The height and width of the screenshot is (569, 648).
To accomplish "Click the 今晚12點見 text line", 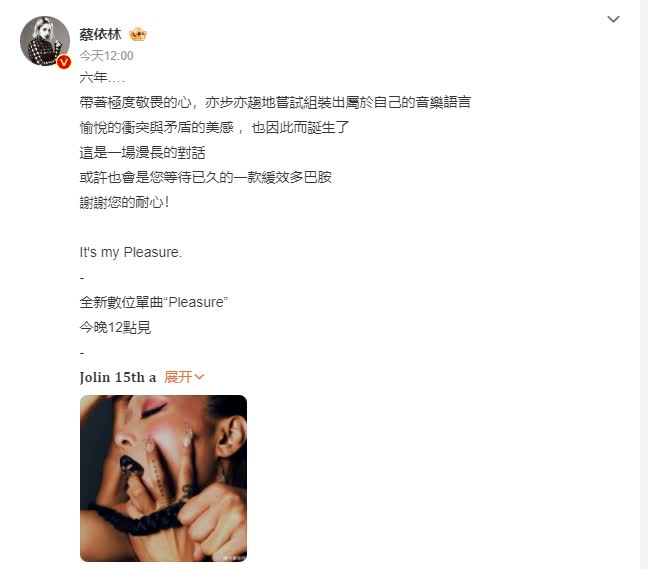I will [115, 327].
